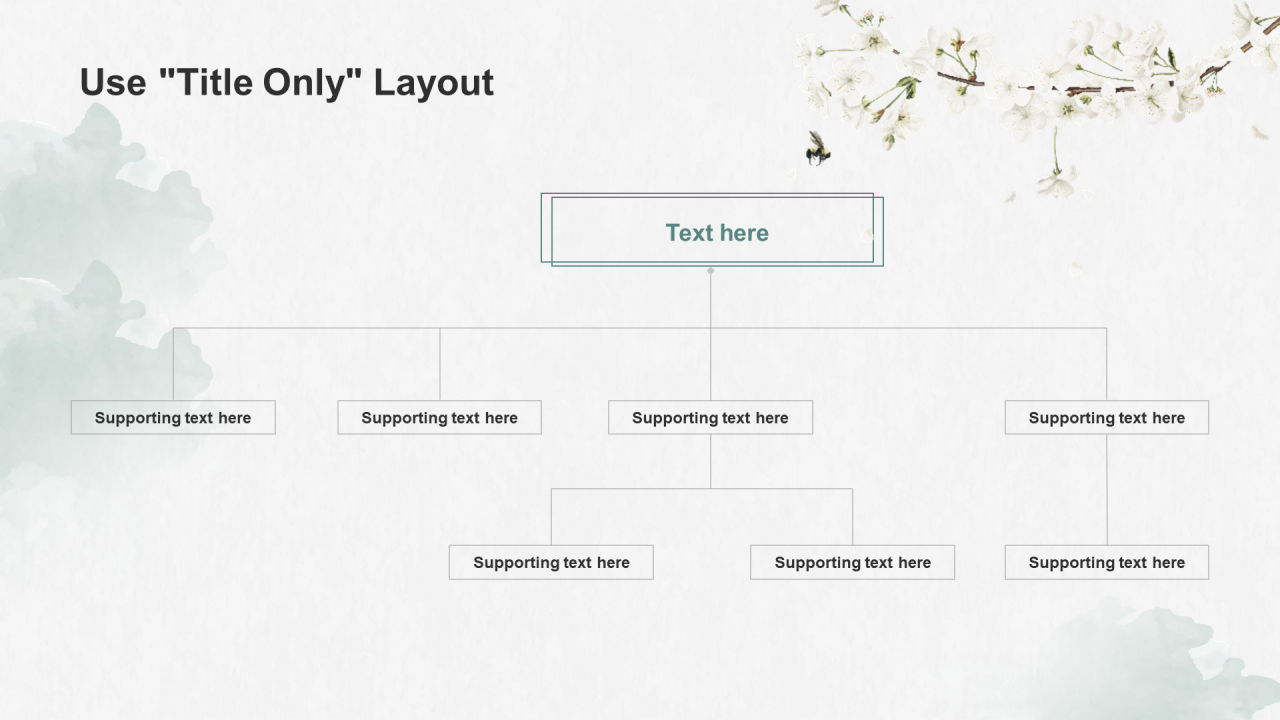Select the hanging blossom below the branch
The width and height of the screenshot is (1280, 720).
(1056, 178)
